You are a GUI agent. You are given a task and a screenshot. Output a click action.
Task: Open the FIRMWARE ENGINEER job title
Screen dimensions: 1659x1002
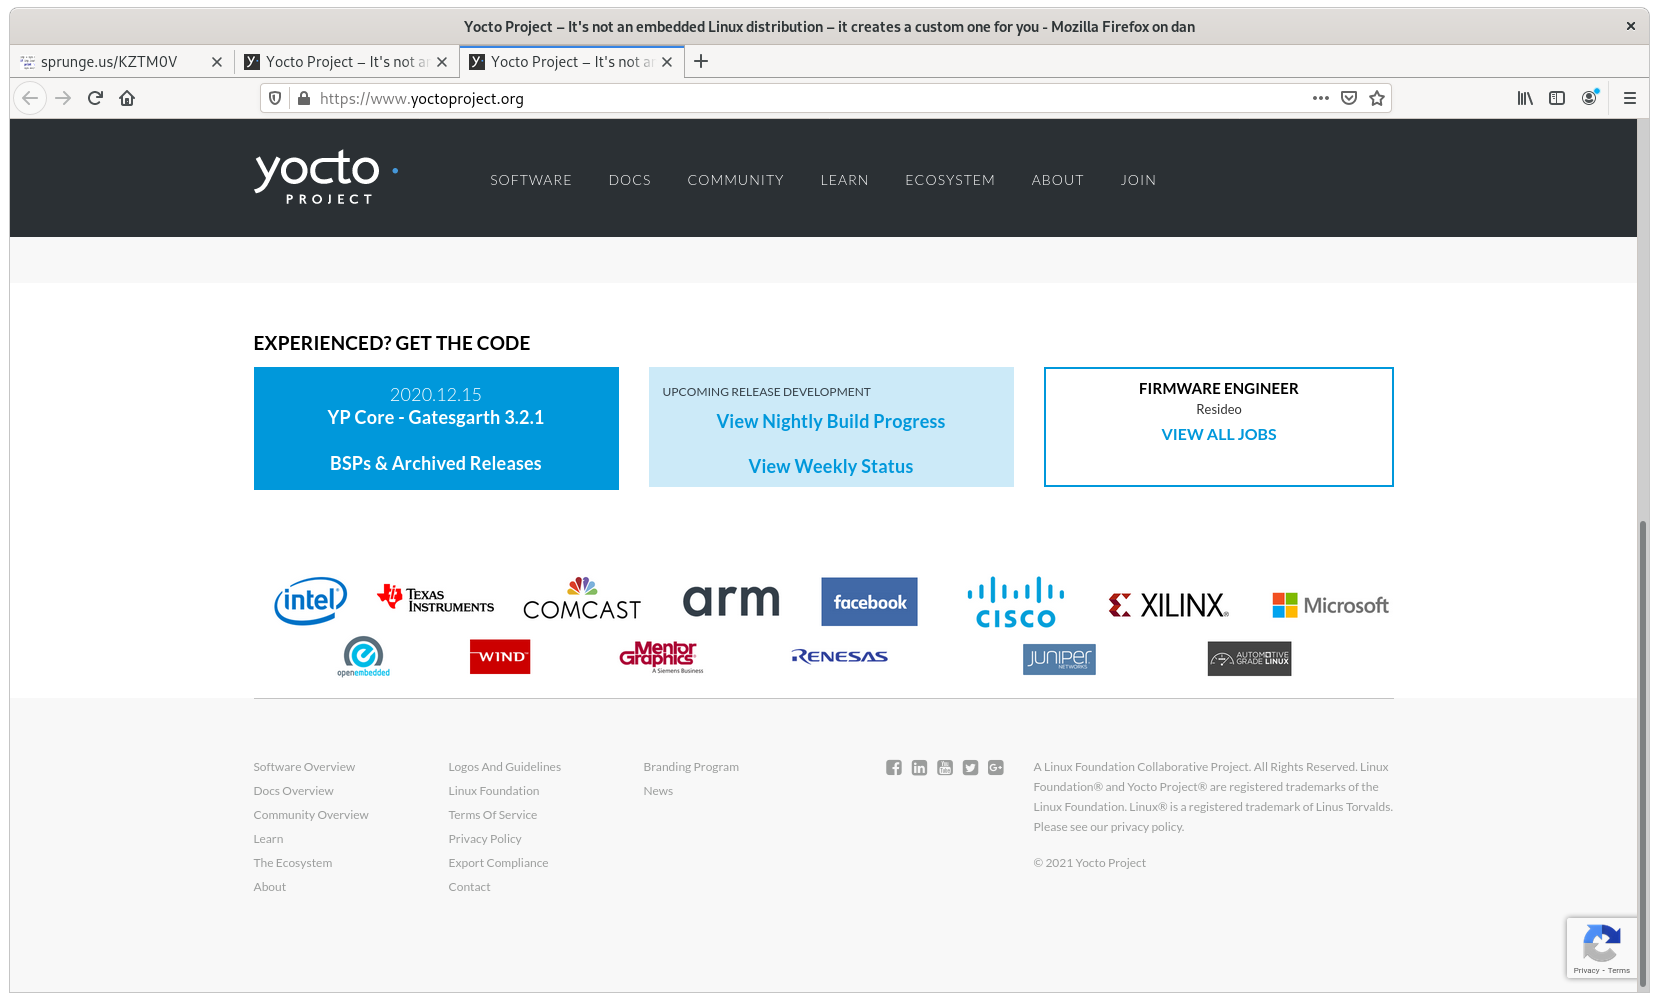click(1219, 388)
